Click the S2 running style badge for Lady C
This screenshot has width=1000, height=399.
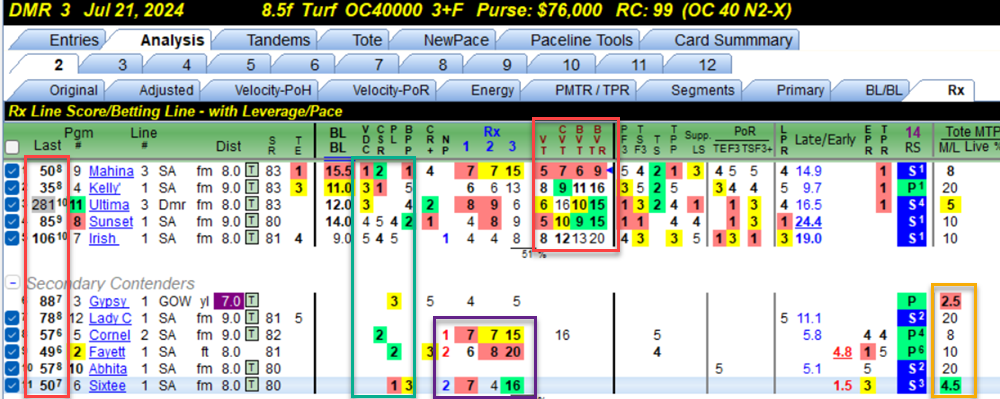912,318
